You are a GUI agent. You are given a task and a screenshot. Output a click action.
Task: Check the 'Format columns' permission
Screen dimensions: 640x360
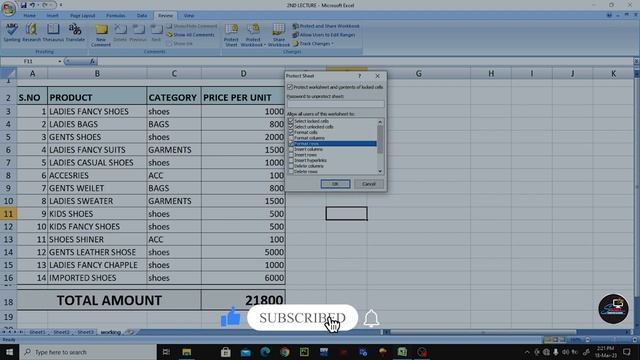click(x=291, y=138)
